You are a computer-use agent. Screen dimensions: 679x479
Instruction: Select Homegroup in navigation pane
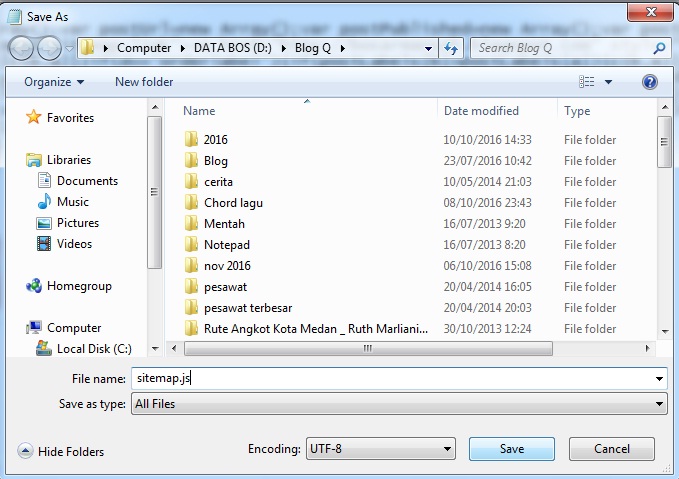pos(79,286)
